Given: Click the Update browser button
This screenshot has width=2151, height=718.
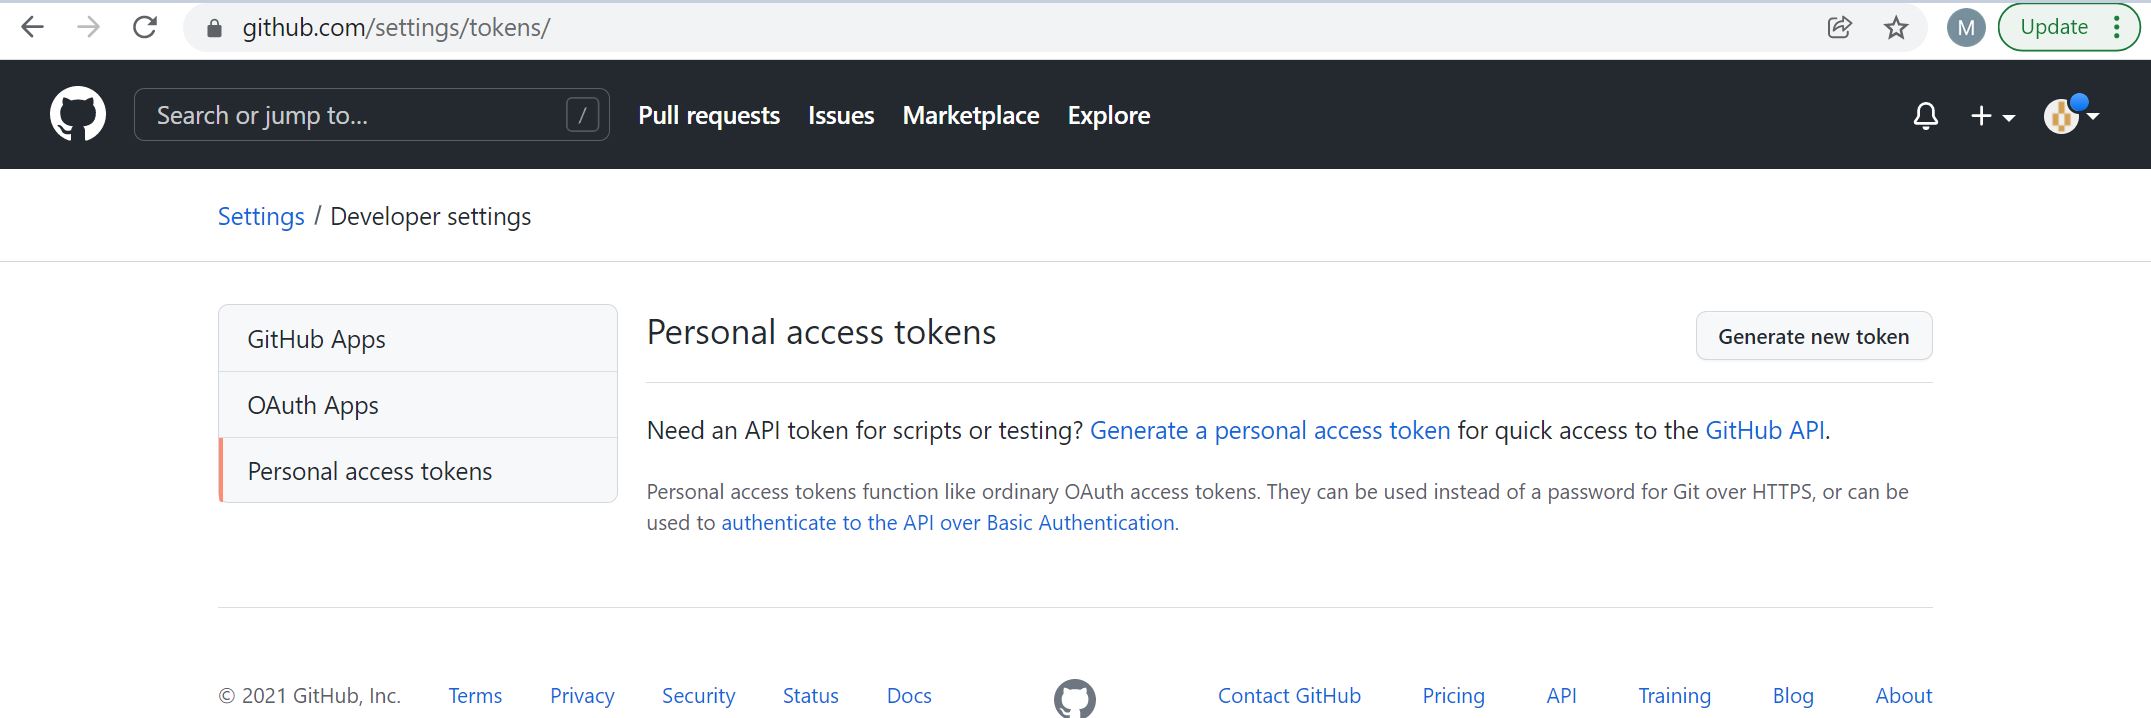Looking at the screenshot, I should click(x=2054, y=27).
